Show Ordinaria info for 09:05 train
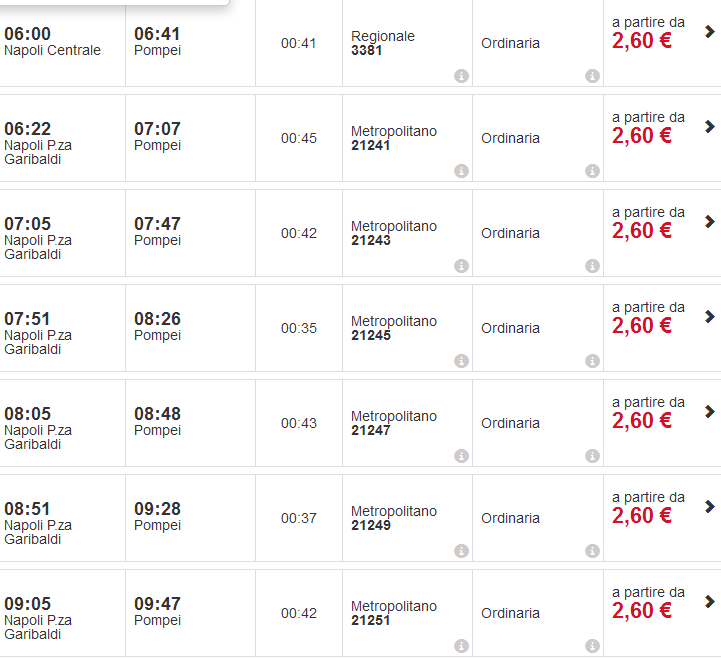 592,646
